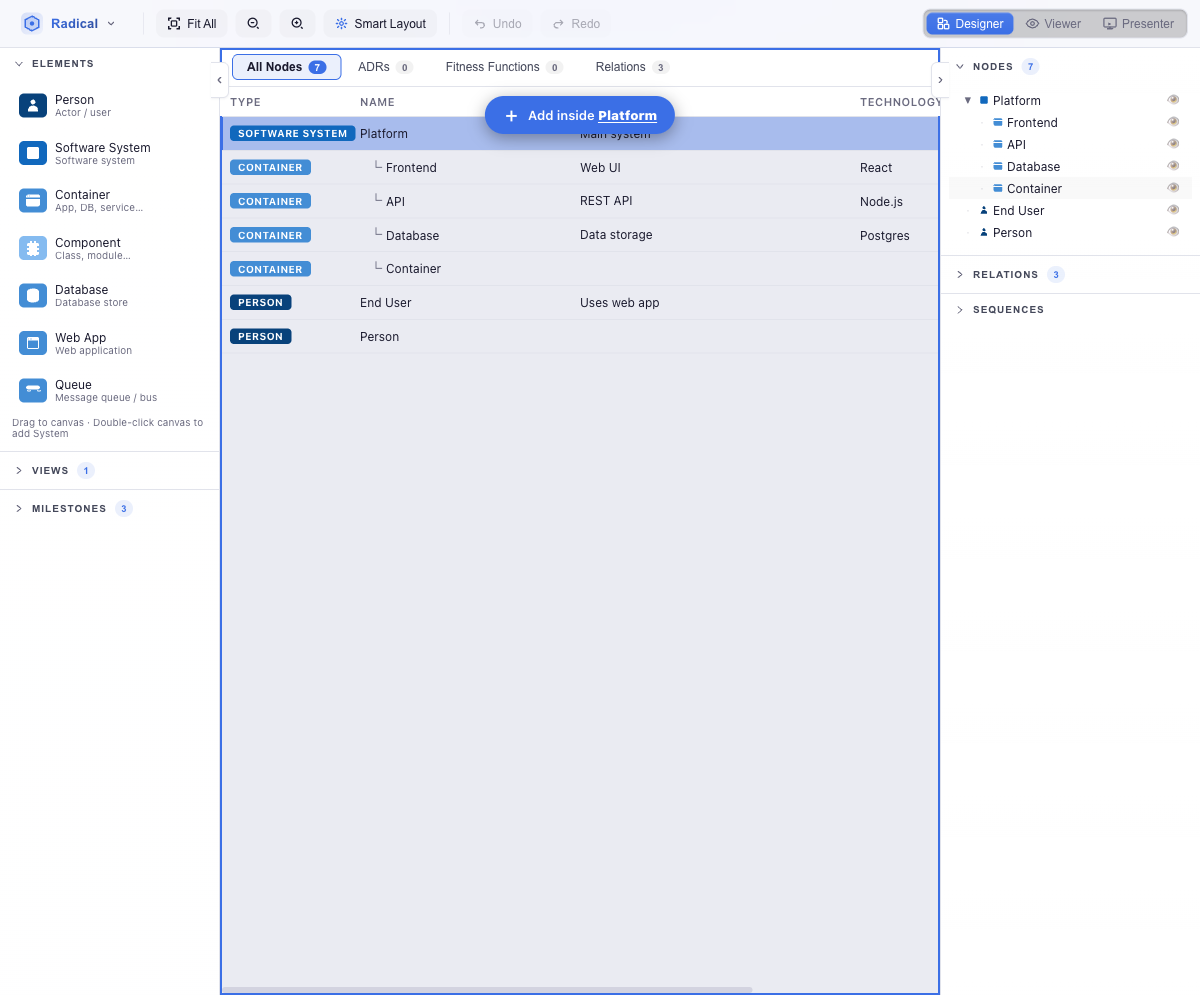Screen dimensions: 1200x995
Task: Open the ADRs tab
Action: click(385, 67)
